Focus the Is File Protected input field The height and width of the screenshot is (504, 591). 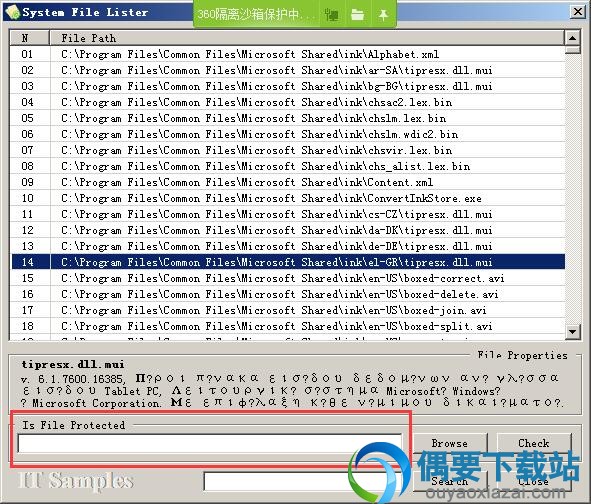(x=210, y=444)
